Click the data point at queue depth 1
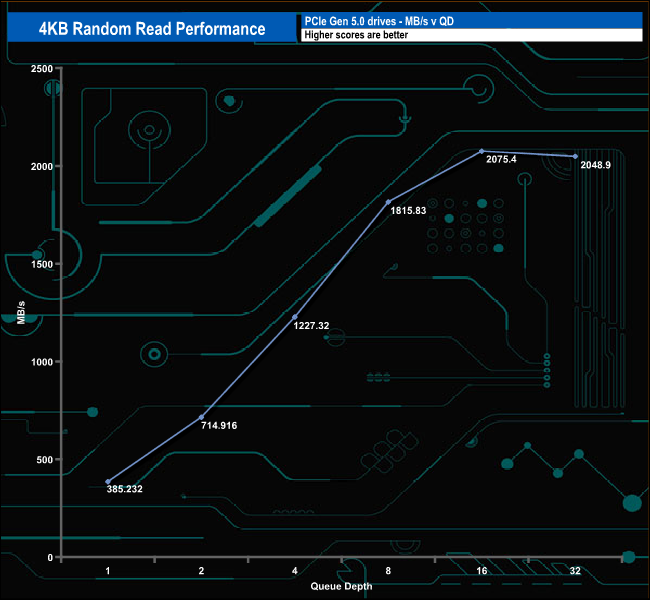 108,482
